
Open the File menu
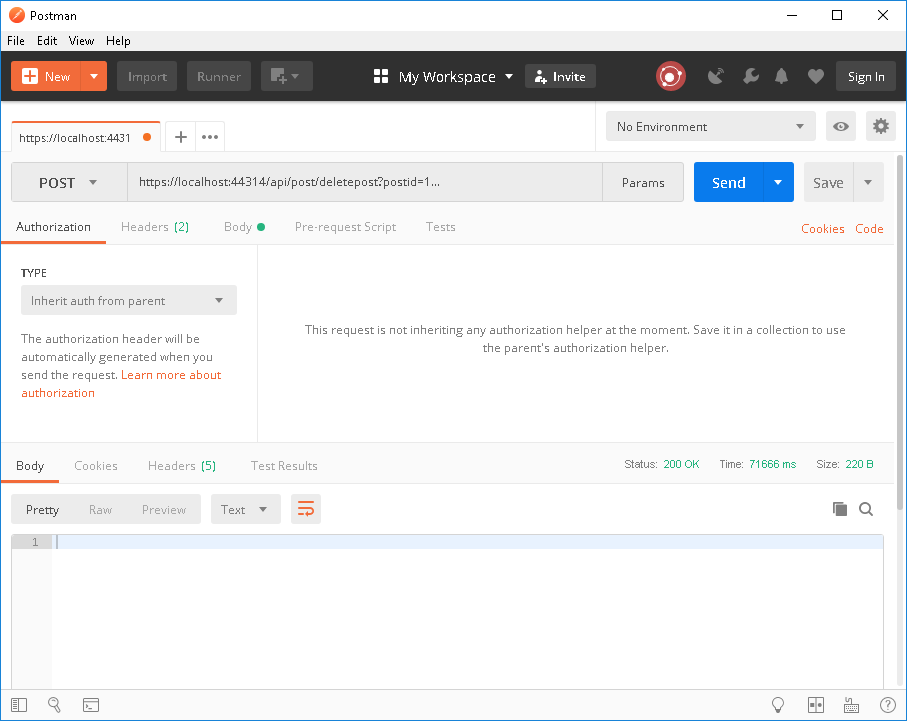[16, 41]
